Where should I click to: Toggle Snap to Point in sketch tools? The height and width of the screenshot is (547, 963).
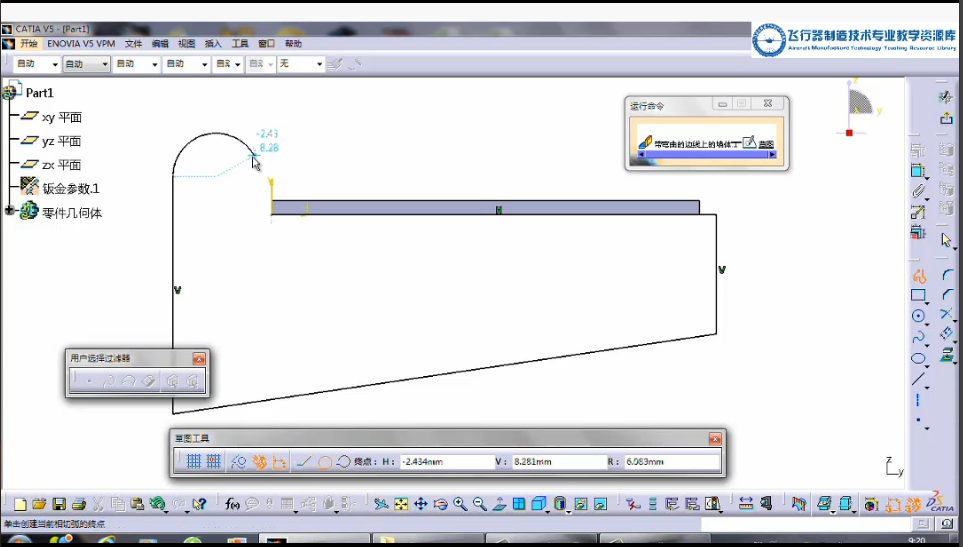coord(213,461)
